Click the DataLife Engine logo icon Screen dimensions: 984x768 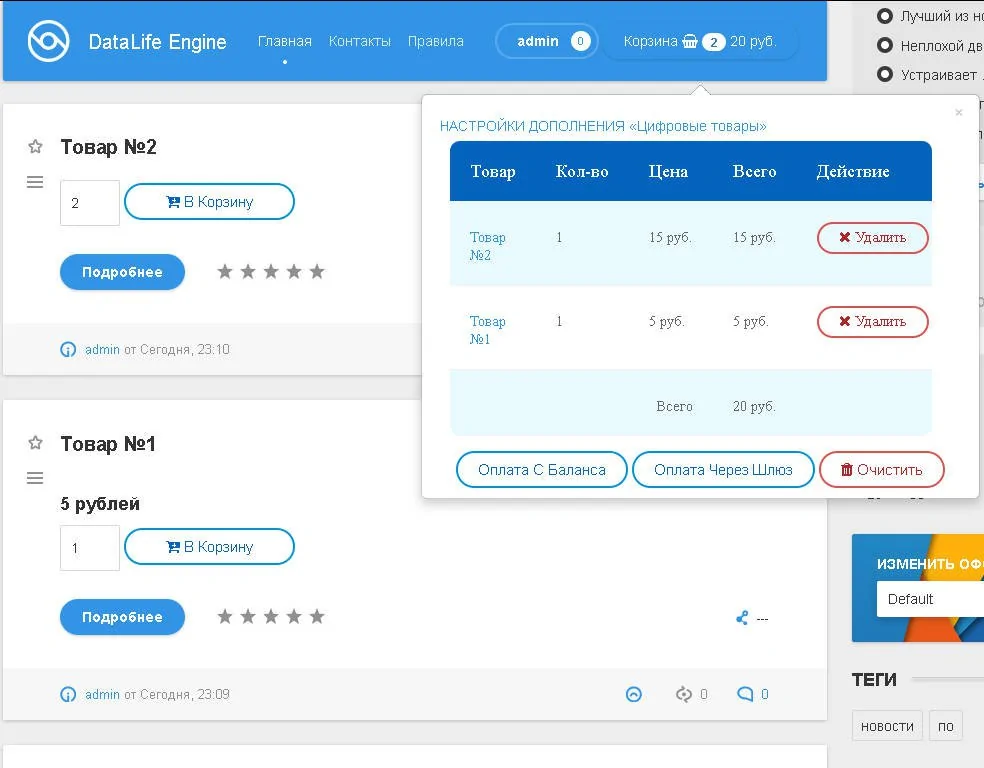tap(48, 41)
